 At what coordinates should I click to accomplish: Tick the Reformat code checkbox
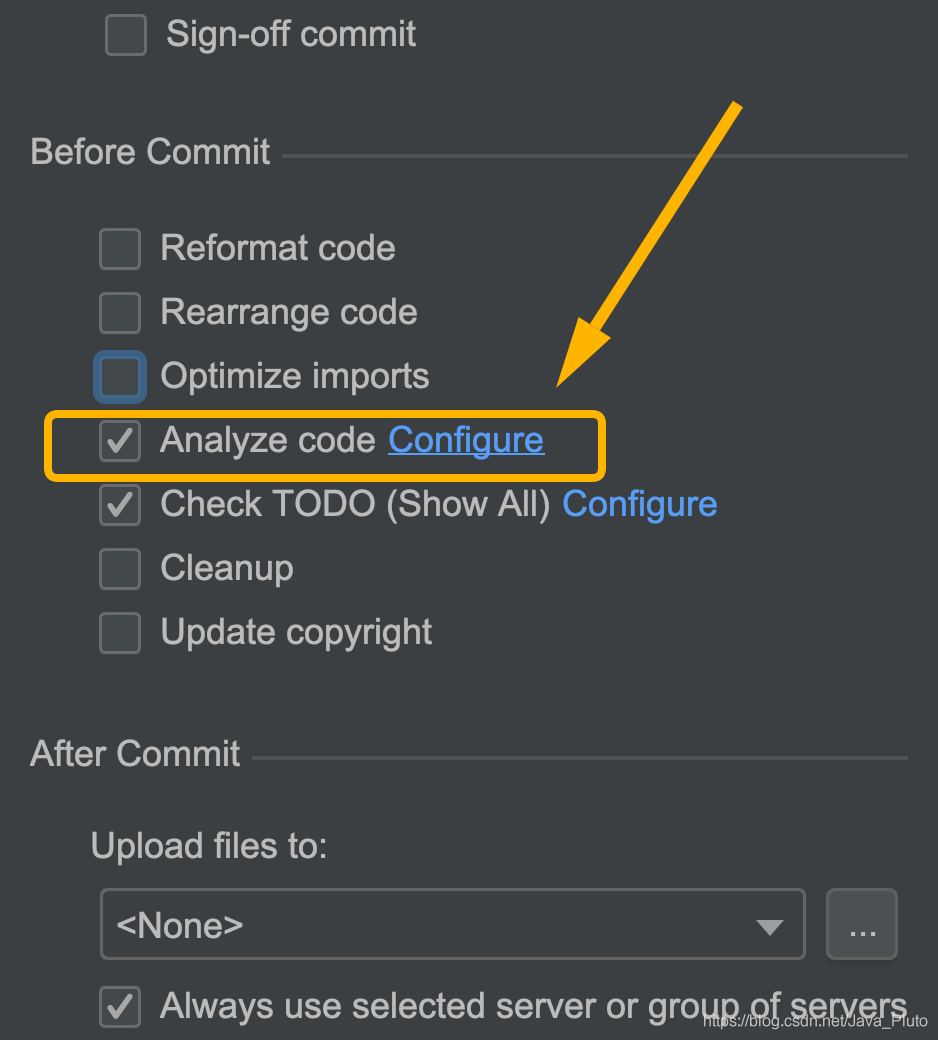coord(120,249)
